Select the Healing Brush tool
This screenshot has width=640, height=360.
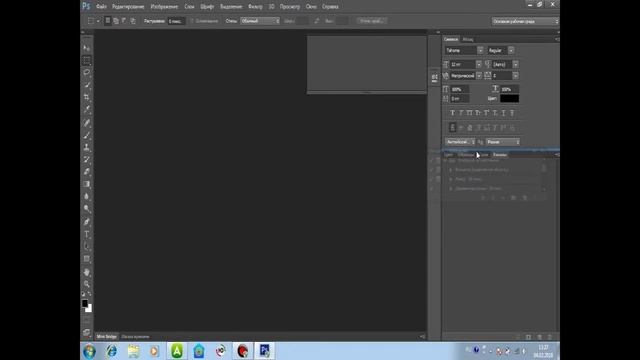[x=87, y=123]
